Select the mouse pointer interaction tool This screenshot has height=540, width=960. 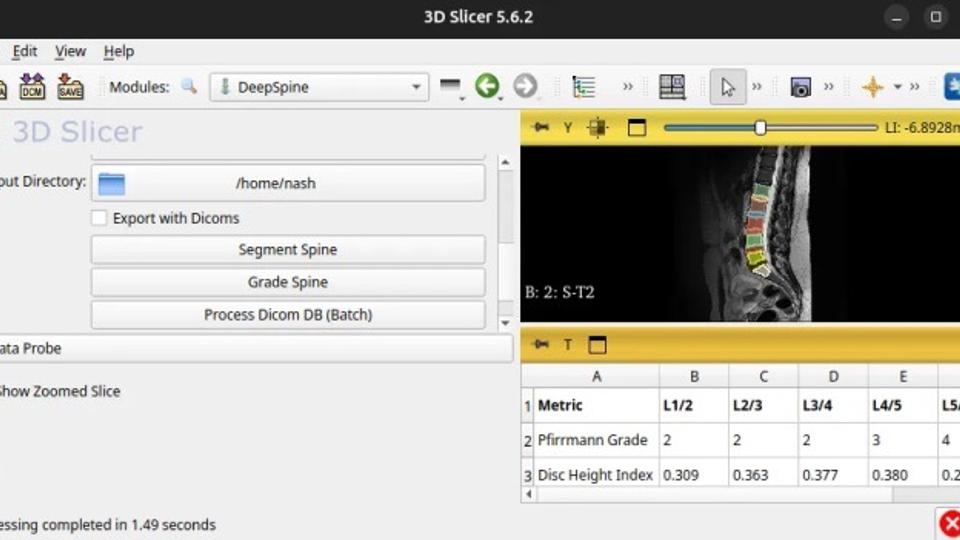click(727, 87)
